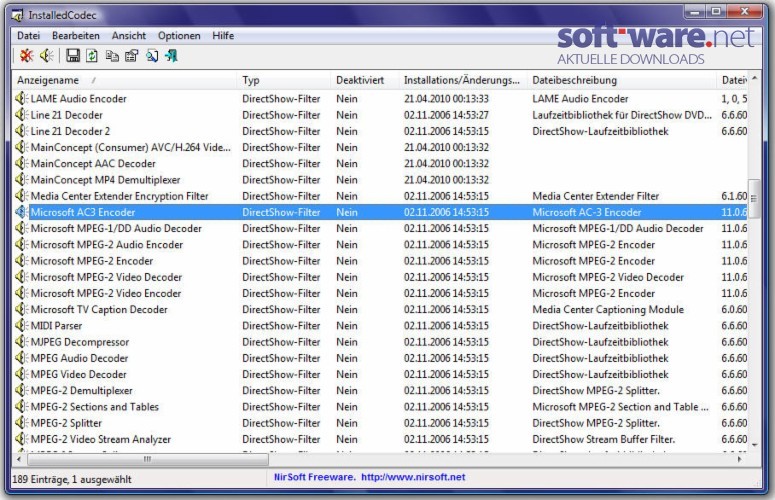
Task: Open the Bearbeiten menu
Action: click(76, 36)
